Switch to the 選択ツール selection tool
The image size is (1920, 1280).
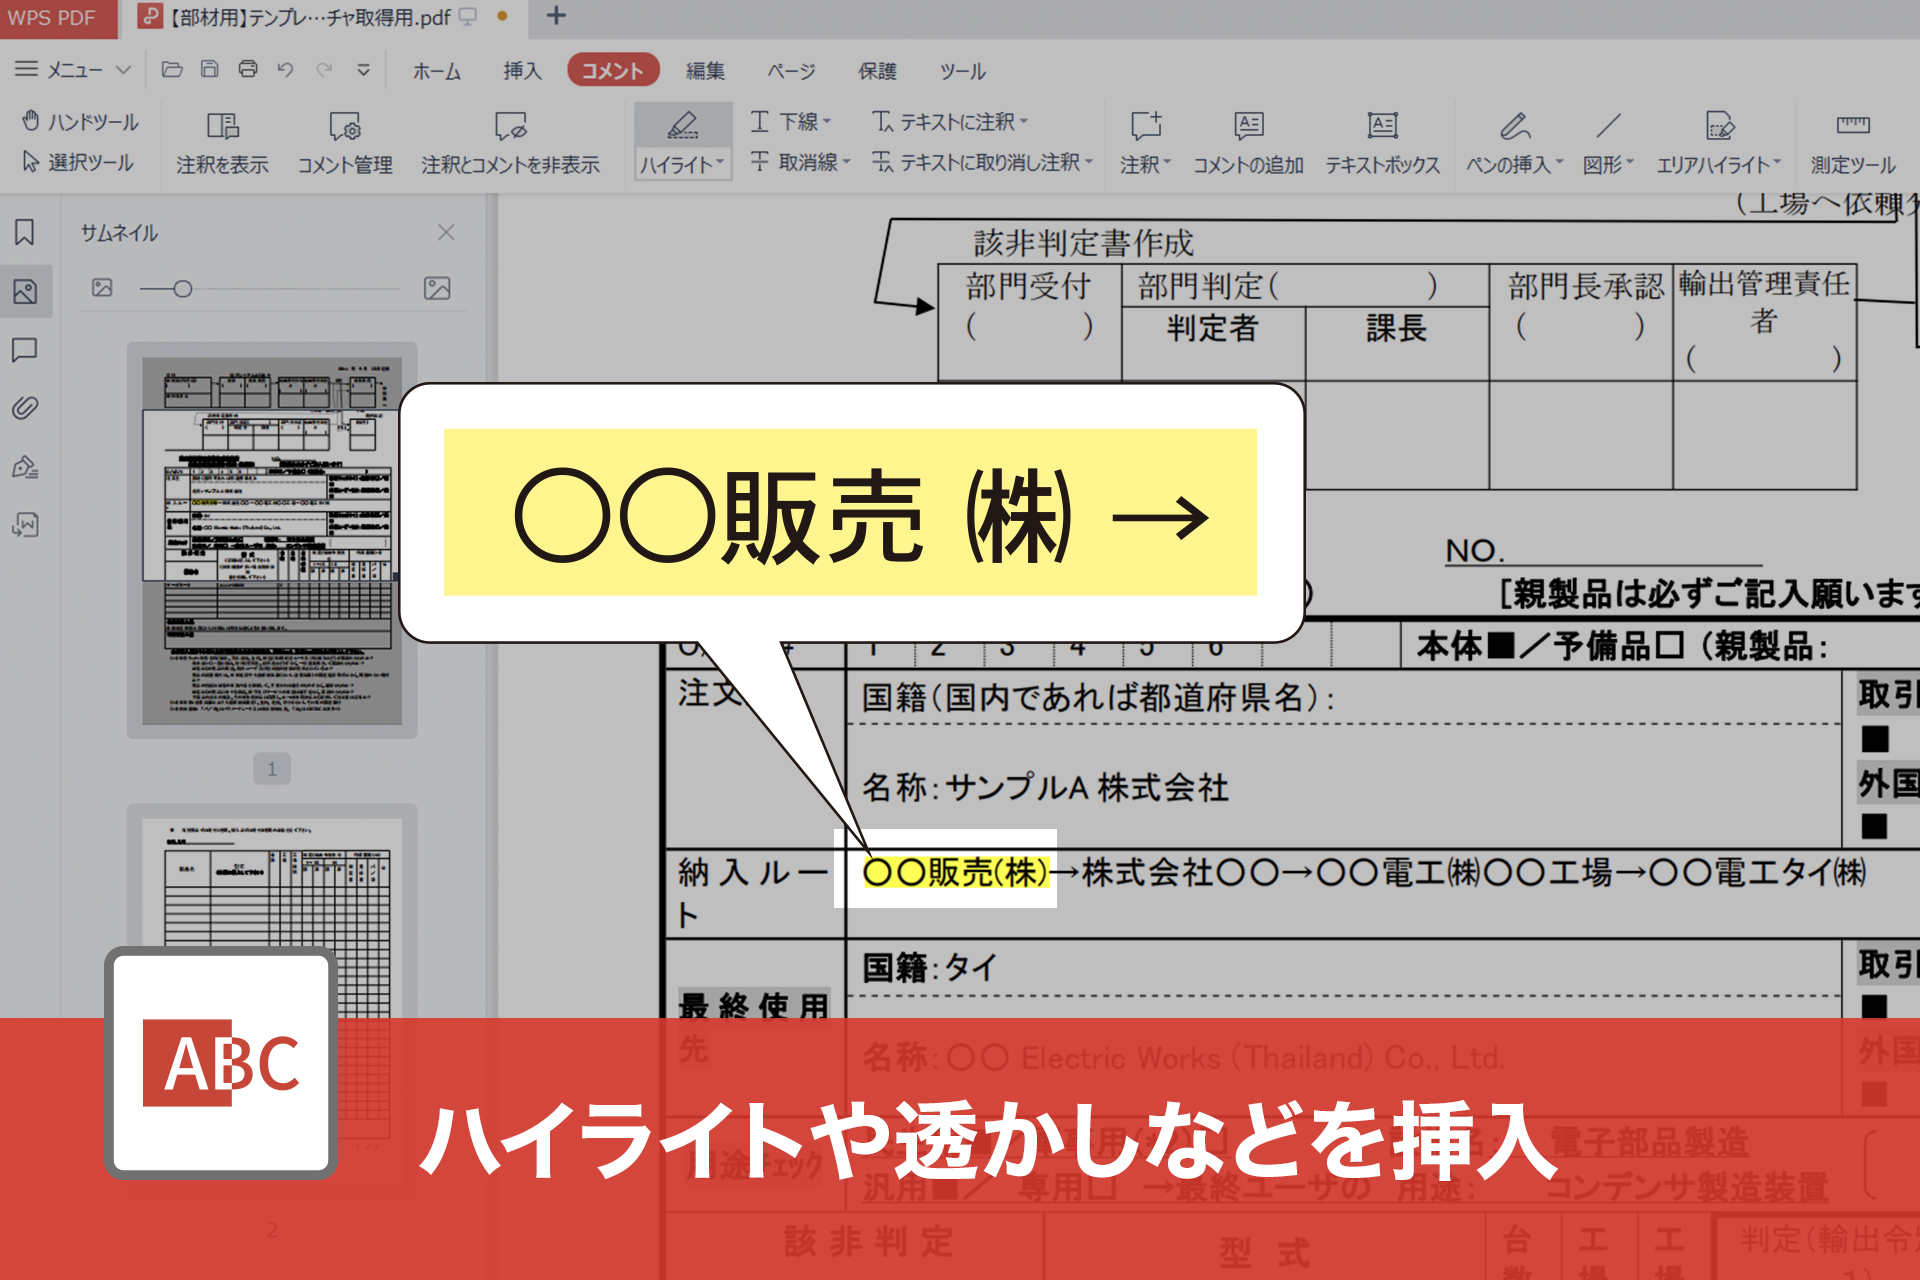point(78,163)
